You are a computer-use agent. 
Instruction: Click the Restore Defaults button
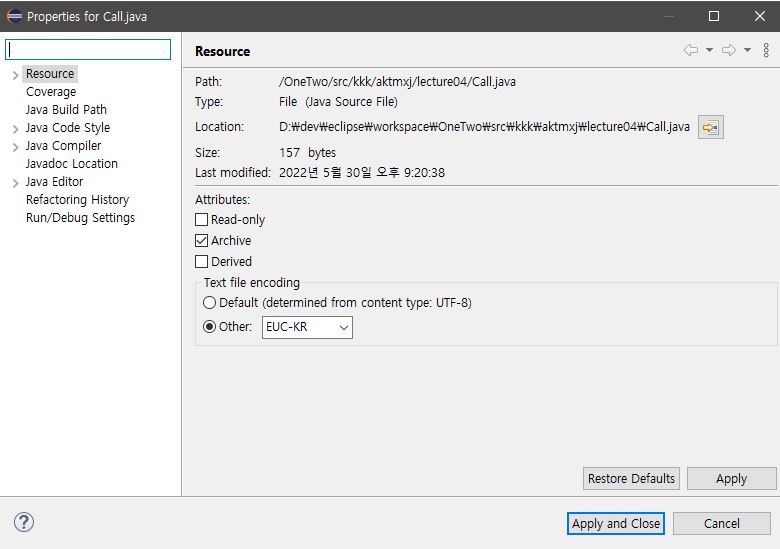[631, 478]
